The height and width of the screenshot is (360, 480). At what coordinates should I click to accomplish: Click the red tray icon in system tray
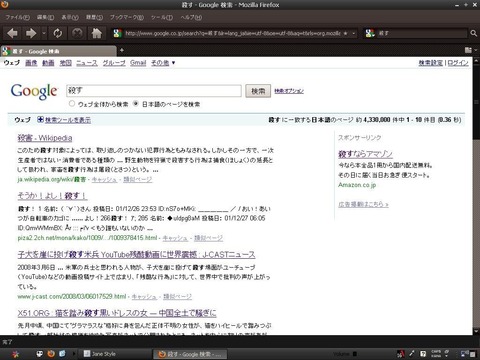401,354
